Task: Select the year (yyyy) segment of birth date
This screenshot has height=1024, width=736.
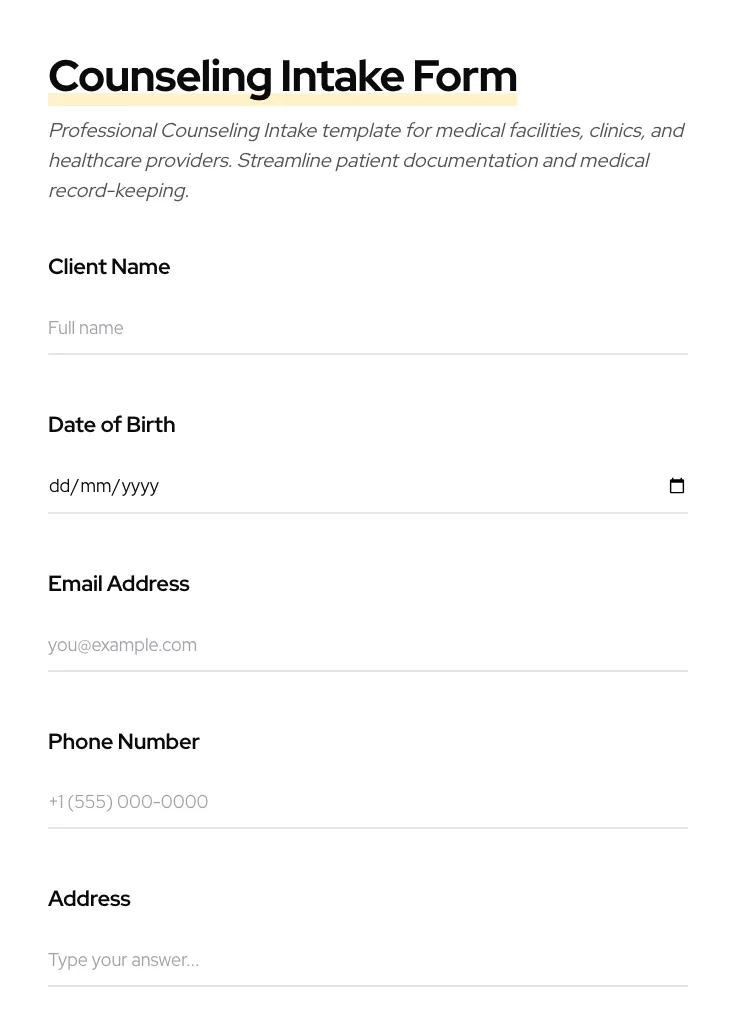Action: [x=140, y=486]
